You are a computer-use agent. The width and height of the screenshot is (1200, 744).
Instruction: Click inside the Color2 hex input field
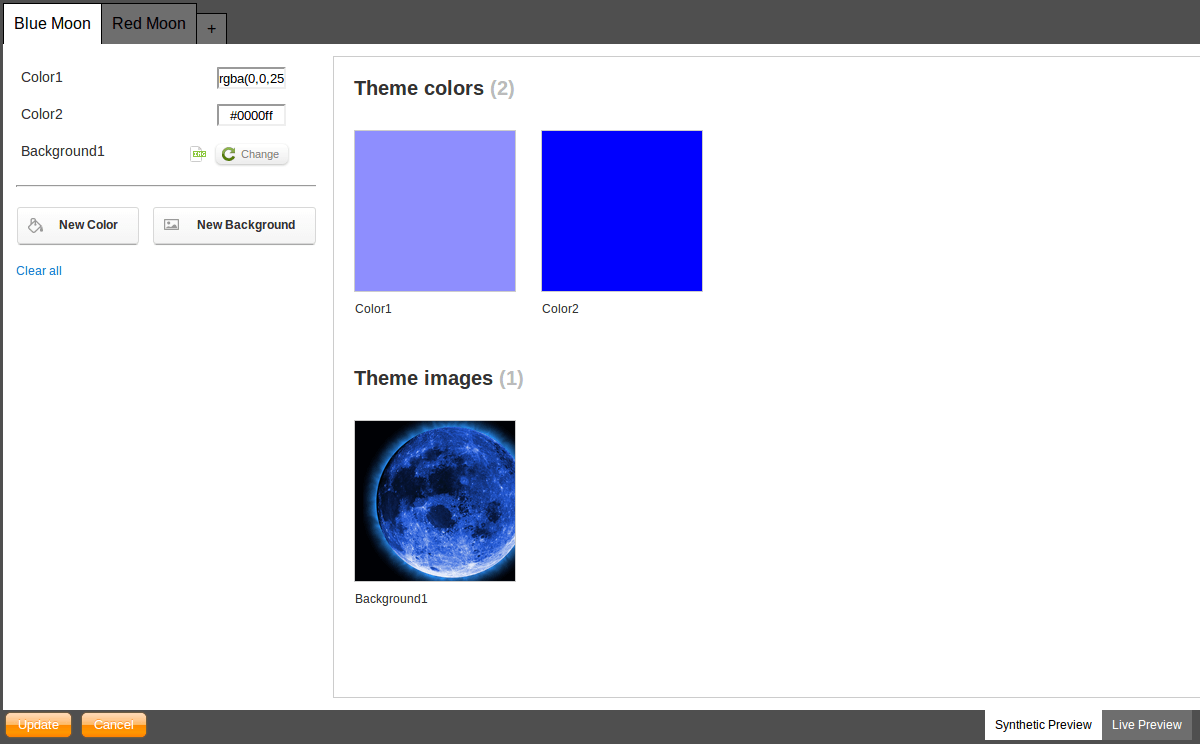pos(250,114)
